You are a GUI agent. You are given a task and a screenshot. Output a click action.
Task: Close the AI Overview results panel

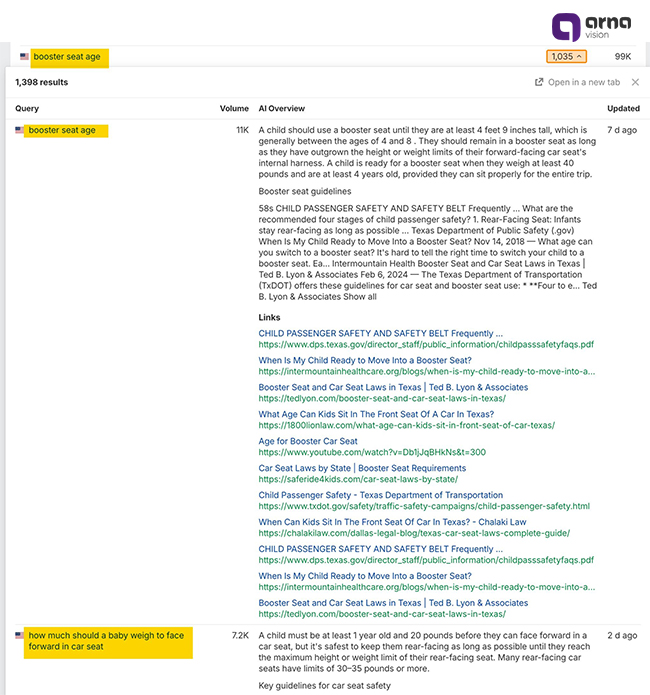[x=635, y=82]
